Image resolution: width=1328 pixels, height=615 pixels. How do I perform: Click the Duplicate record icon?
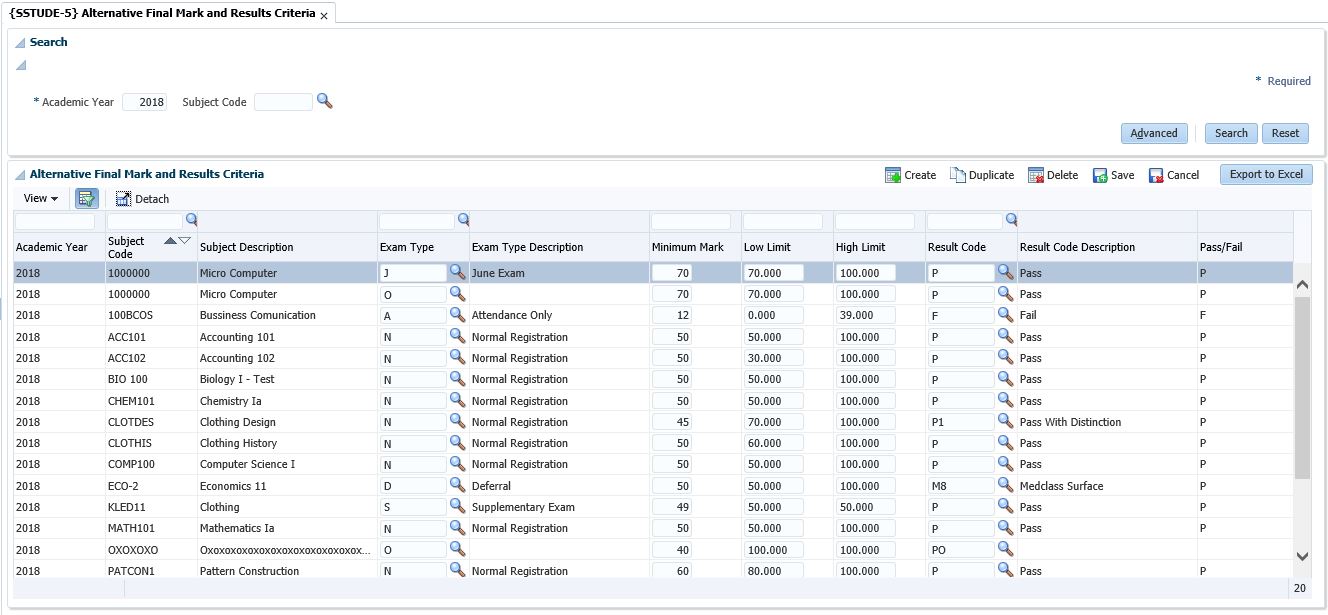point(957,175)
